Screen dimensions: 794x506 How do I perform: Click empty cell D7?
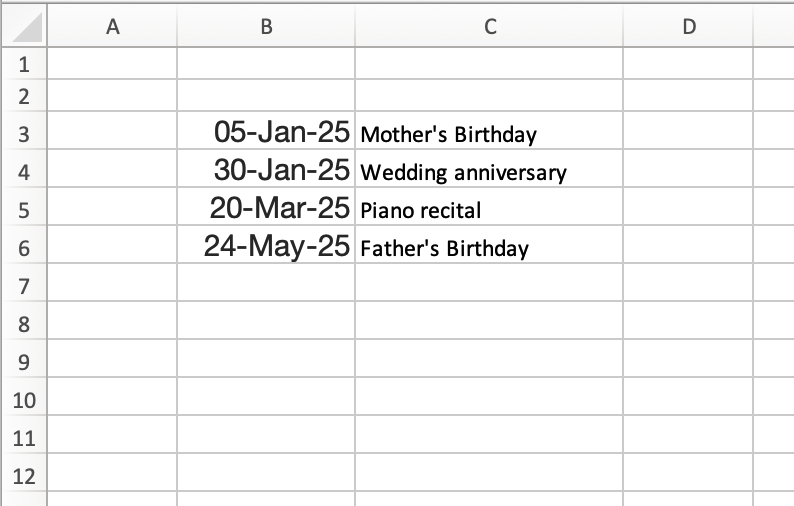[x=688, y=283]
